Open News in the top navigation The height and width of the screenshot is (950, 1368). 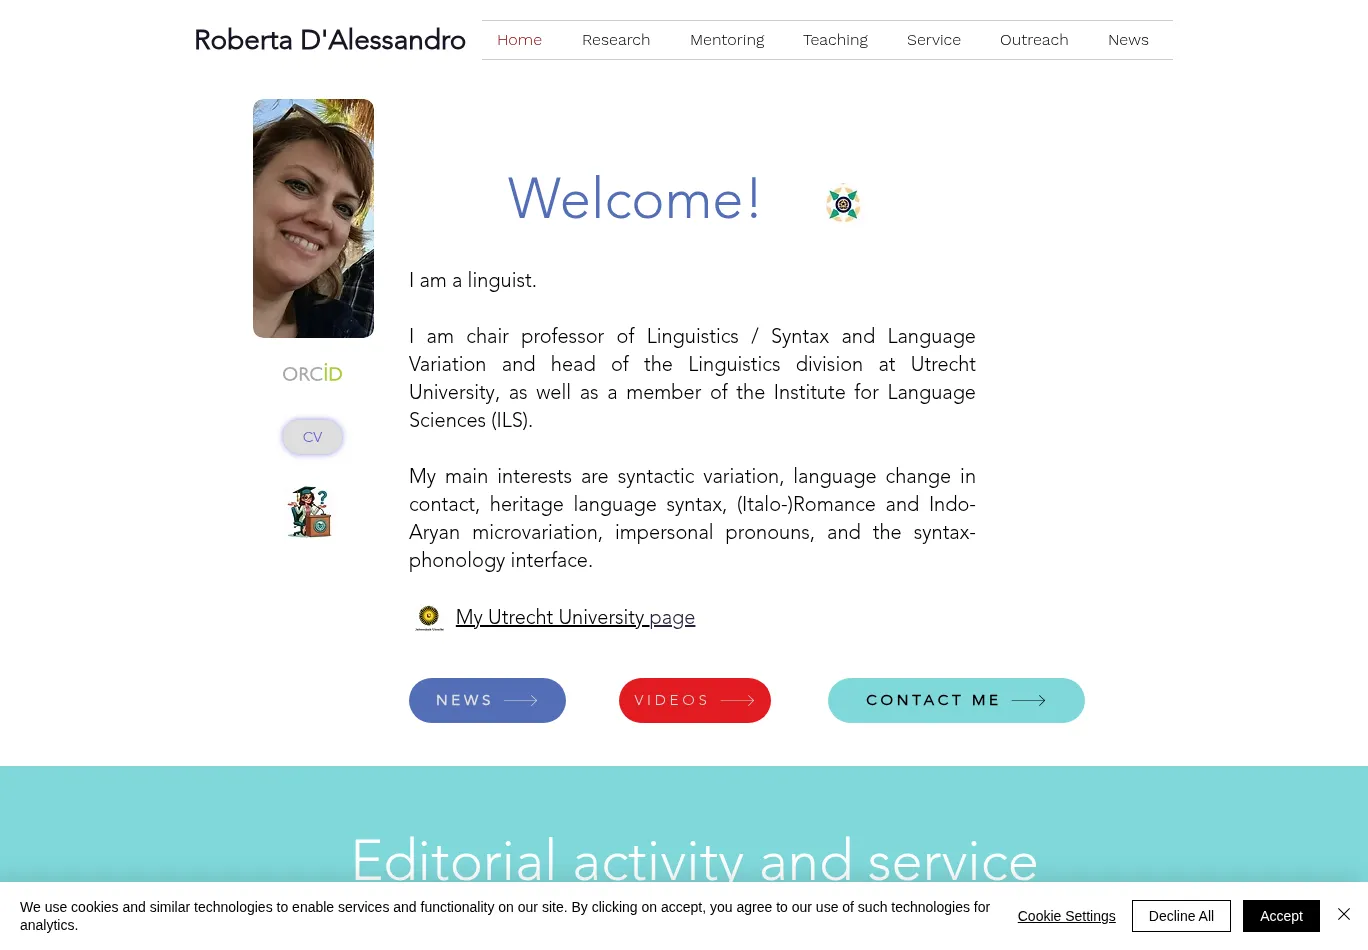[1128, 40]
